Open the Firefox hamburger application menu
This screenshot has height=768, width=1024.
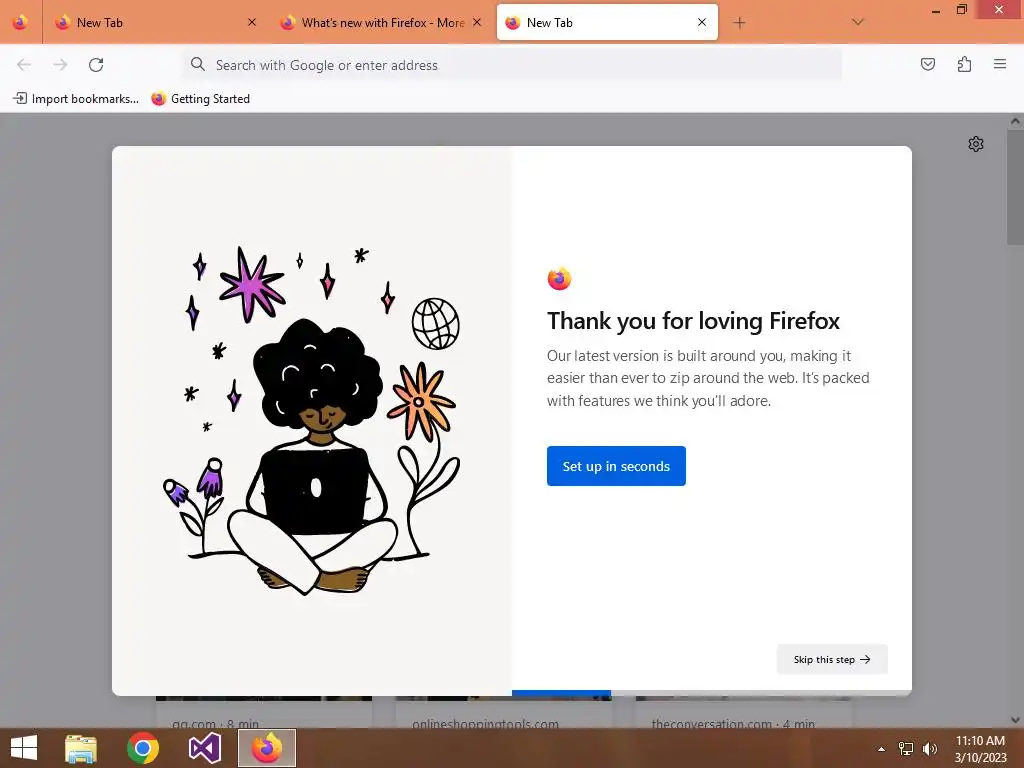click(x=1000, y=64)
